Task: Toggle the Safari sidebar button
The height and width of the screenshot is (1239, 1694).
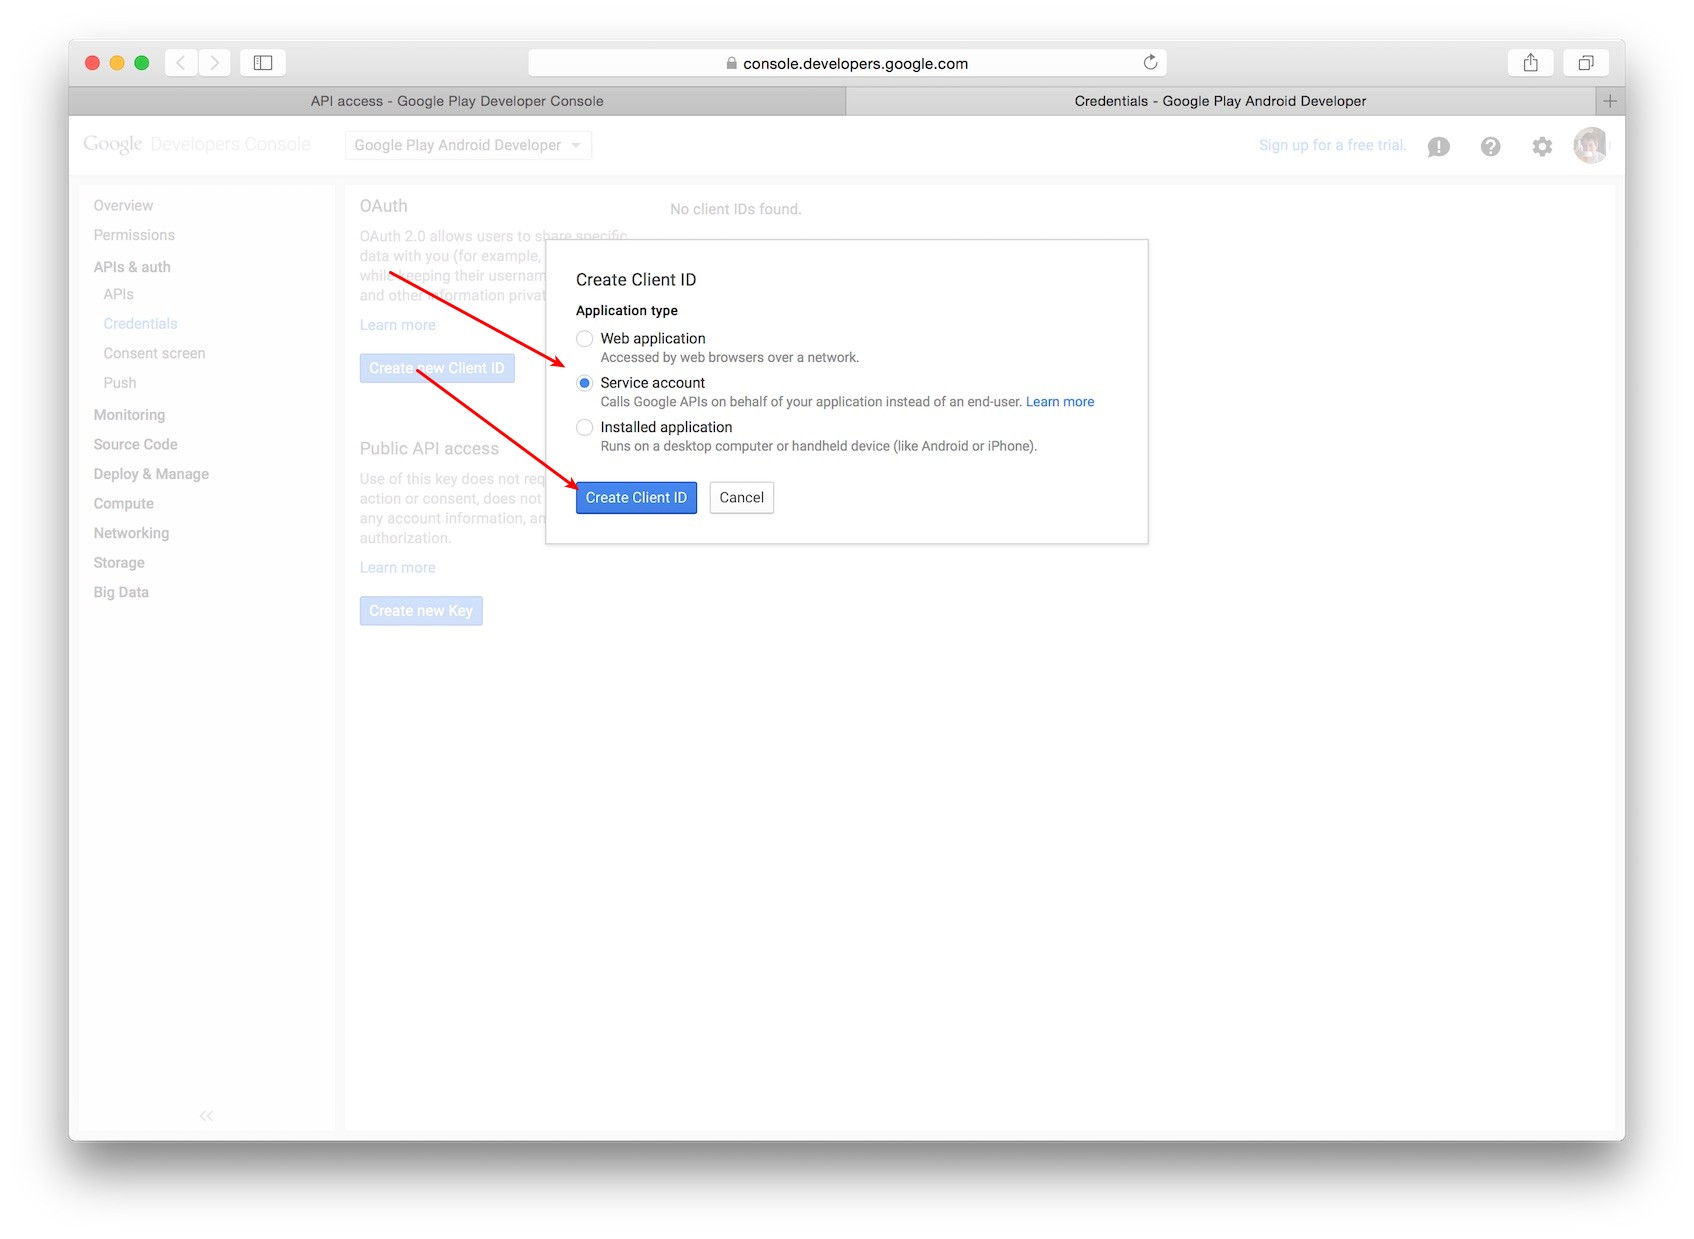Action: tap(263, 63)
